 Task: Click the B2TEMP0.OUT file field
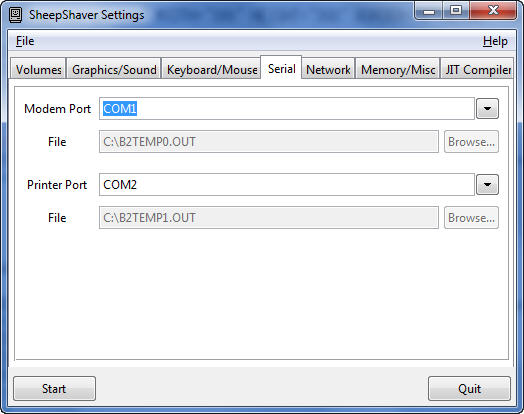tap(269, 142)
